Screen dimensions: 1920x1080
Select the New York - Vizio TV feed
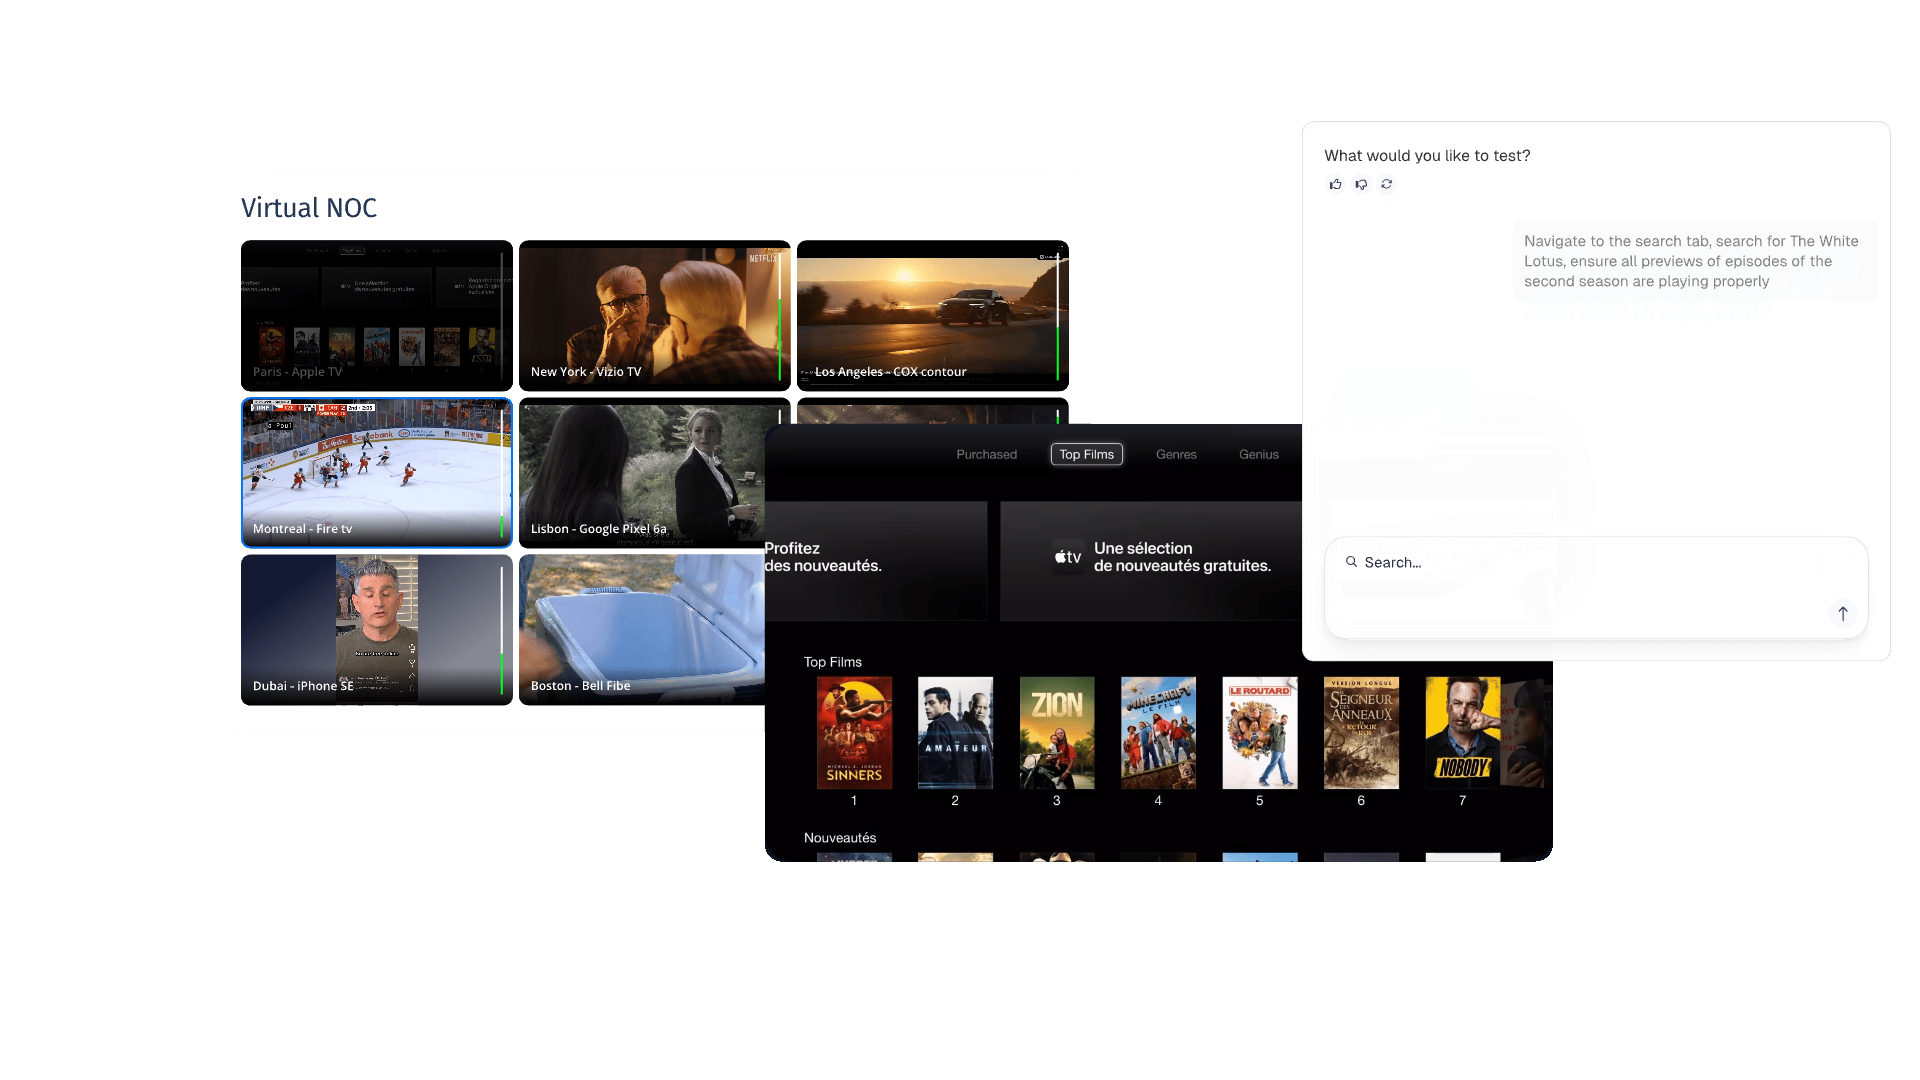pos(654,315)
